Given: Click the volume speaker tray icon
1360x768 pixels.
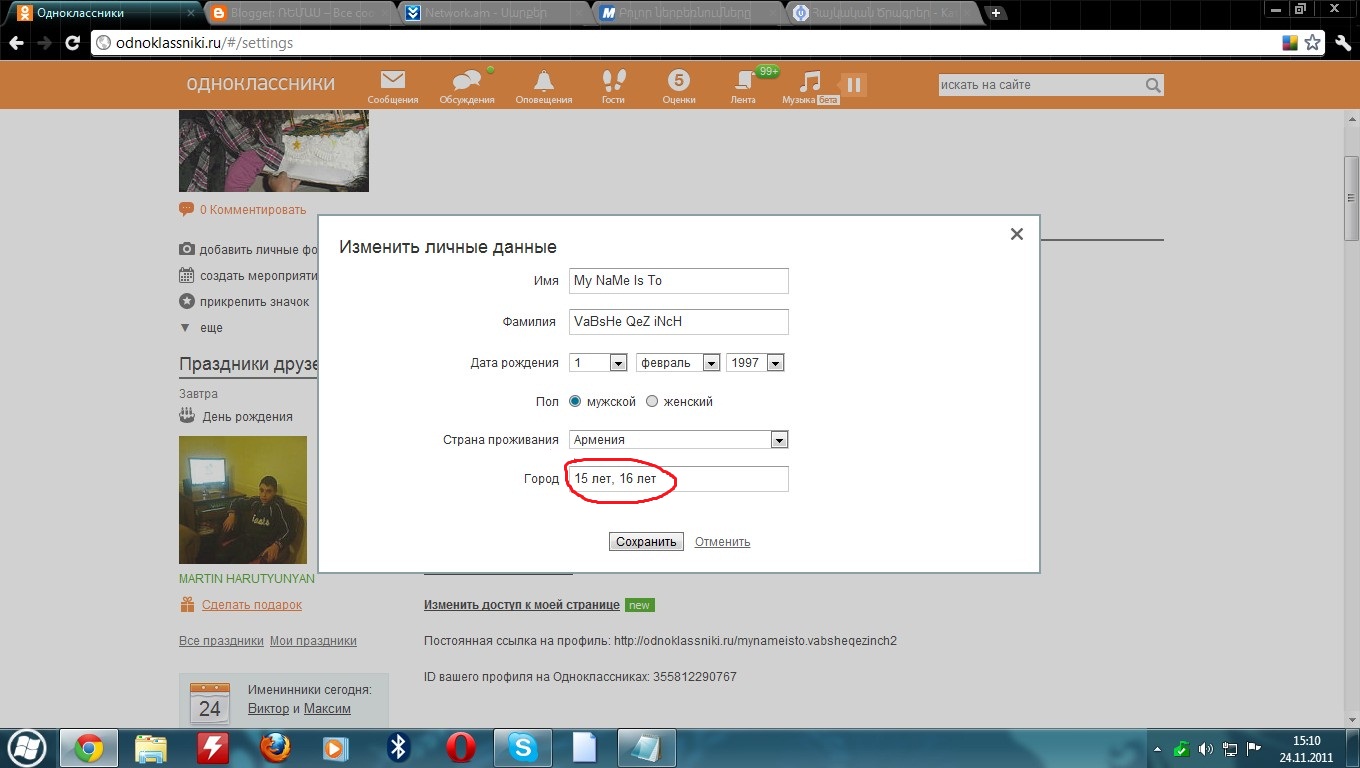Looking at the screenshot, I should (x=1206, y=748).
